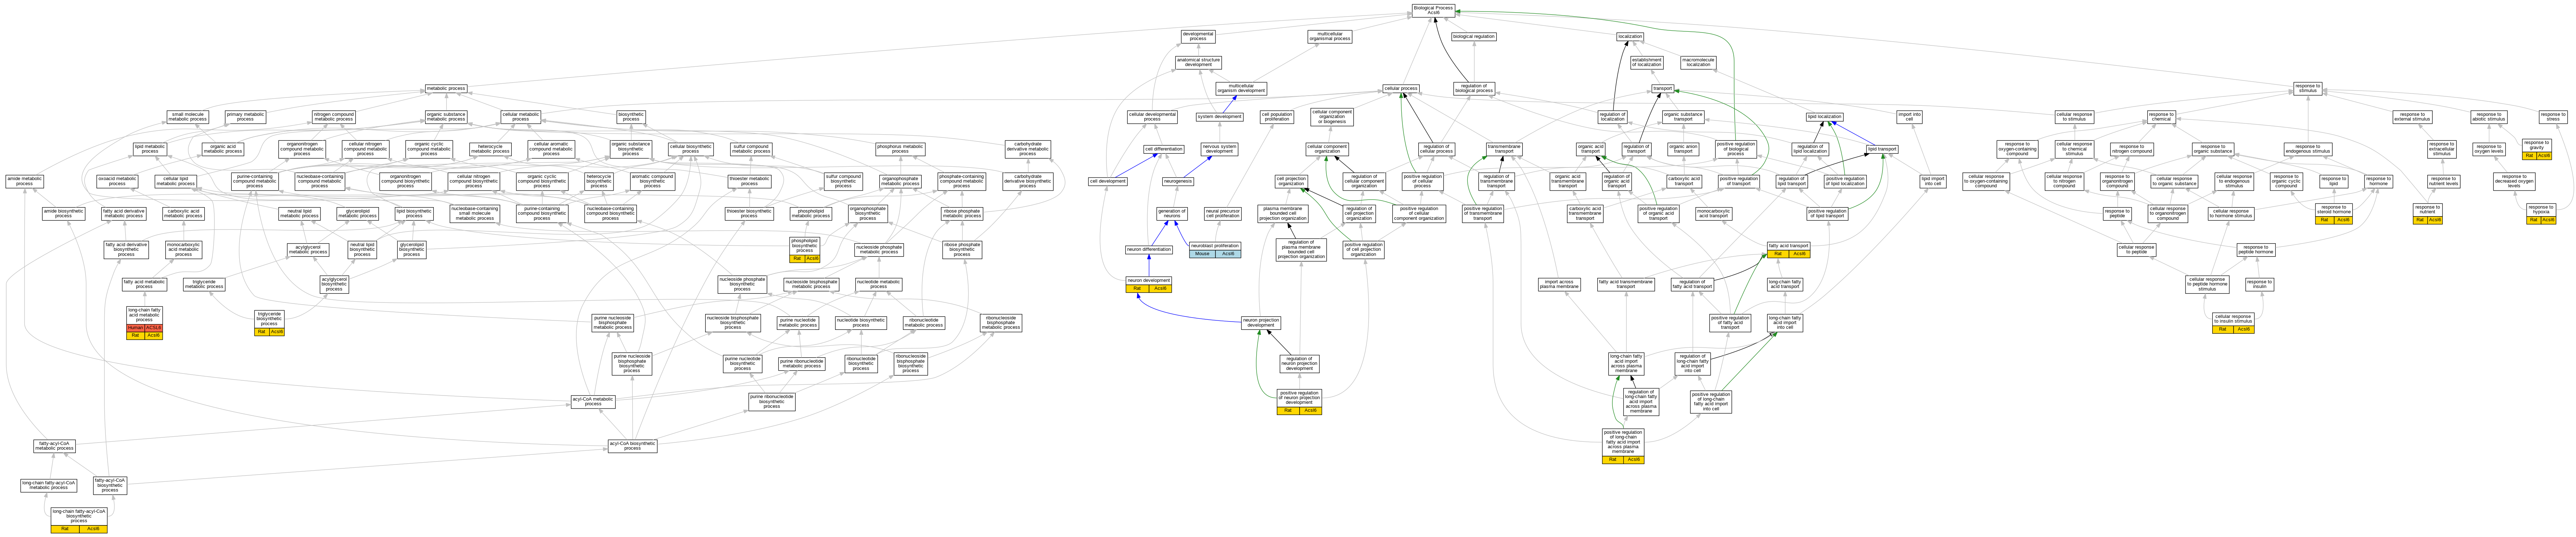Click 'oxoacid metabolic process' node

117,181
